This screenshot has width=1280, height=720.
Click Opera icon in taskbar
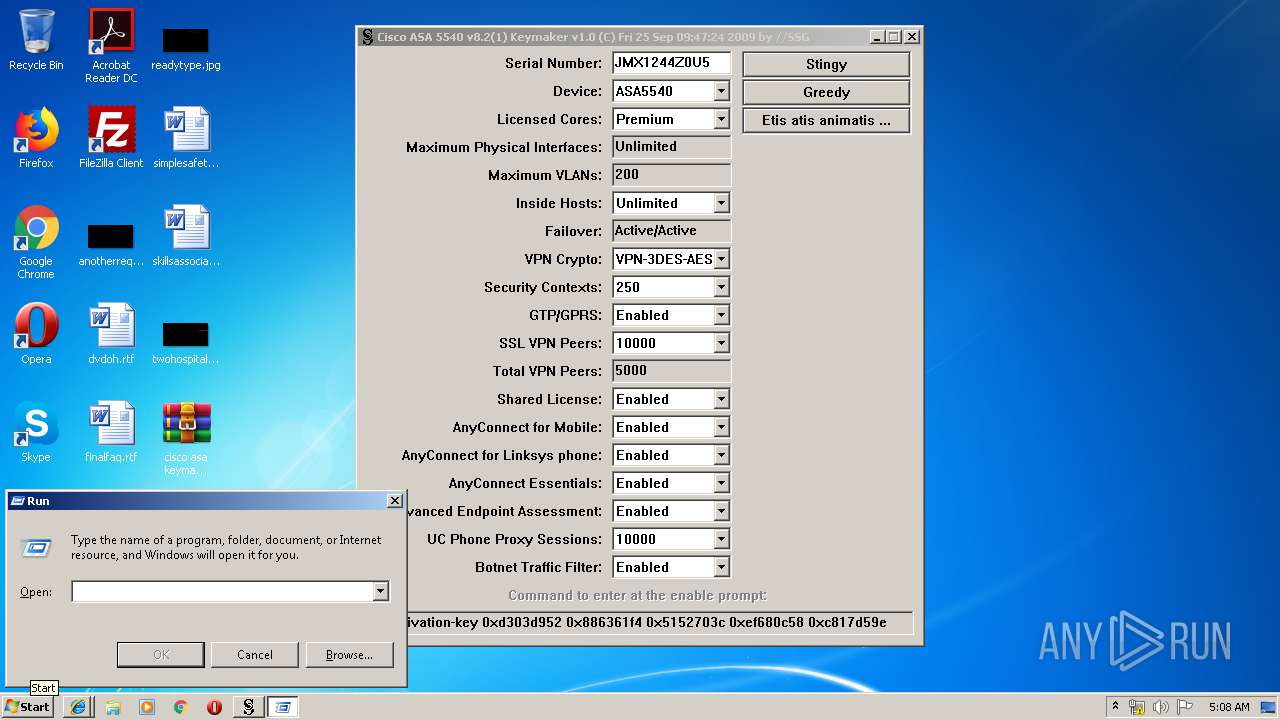point(214,707)
